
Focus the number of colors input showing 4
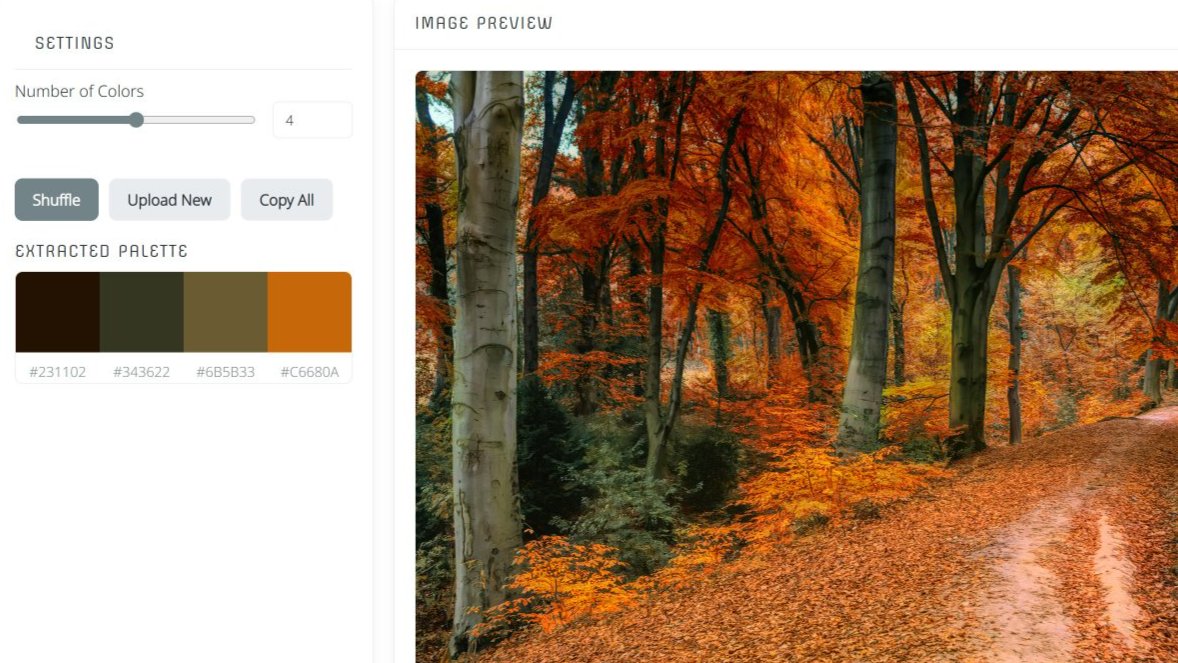[313, 120]
